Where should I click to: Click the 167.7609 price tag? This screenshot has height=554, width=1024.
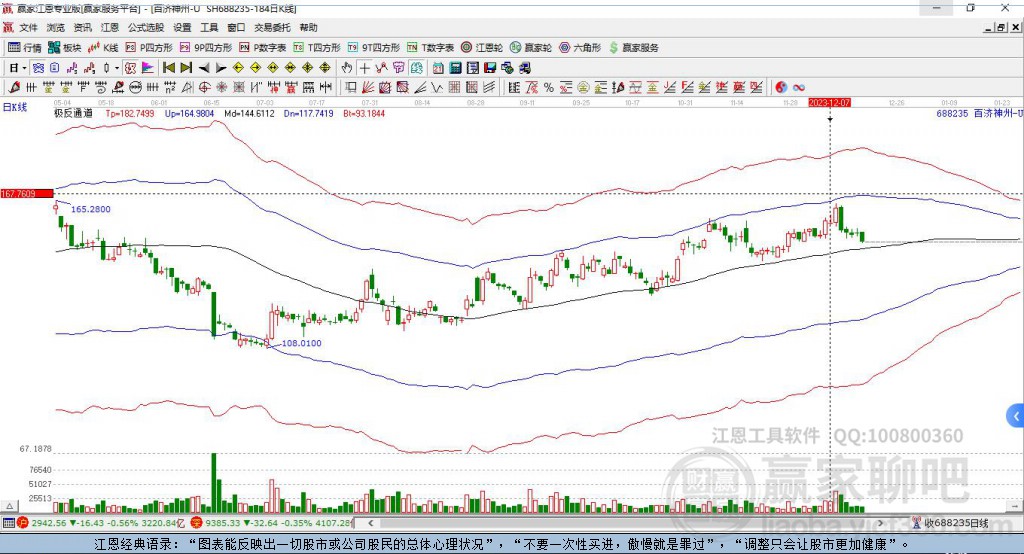tap(27, 193)
